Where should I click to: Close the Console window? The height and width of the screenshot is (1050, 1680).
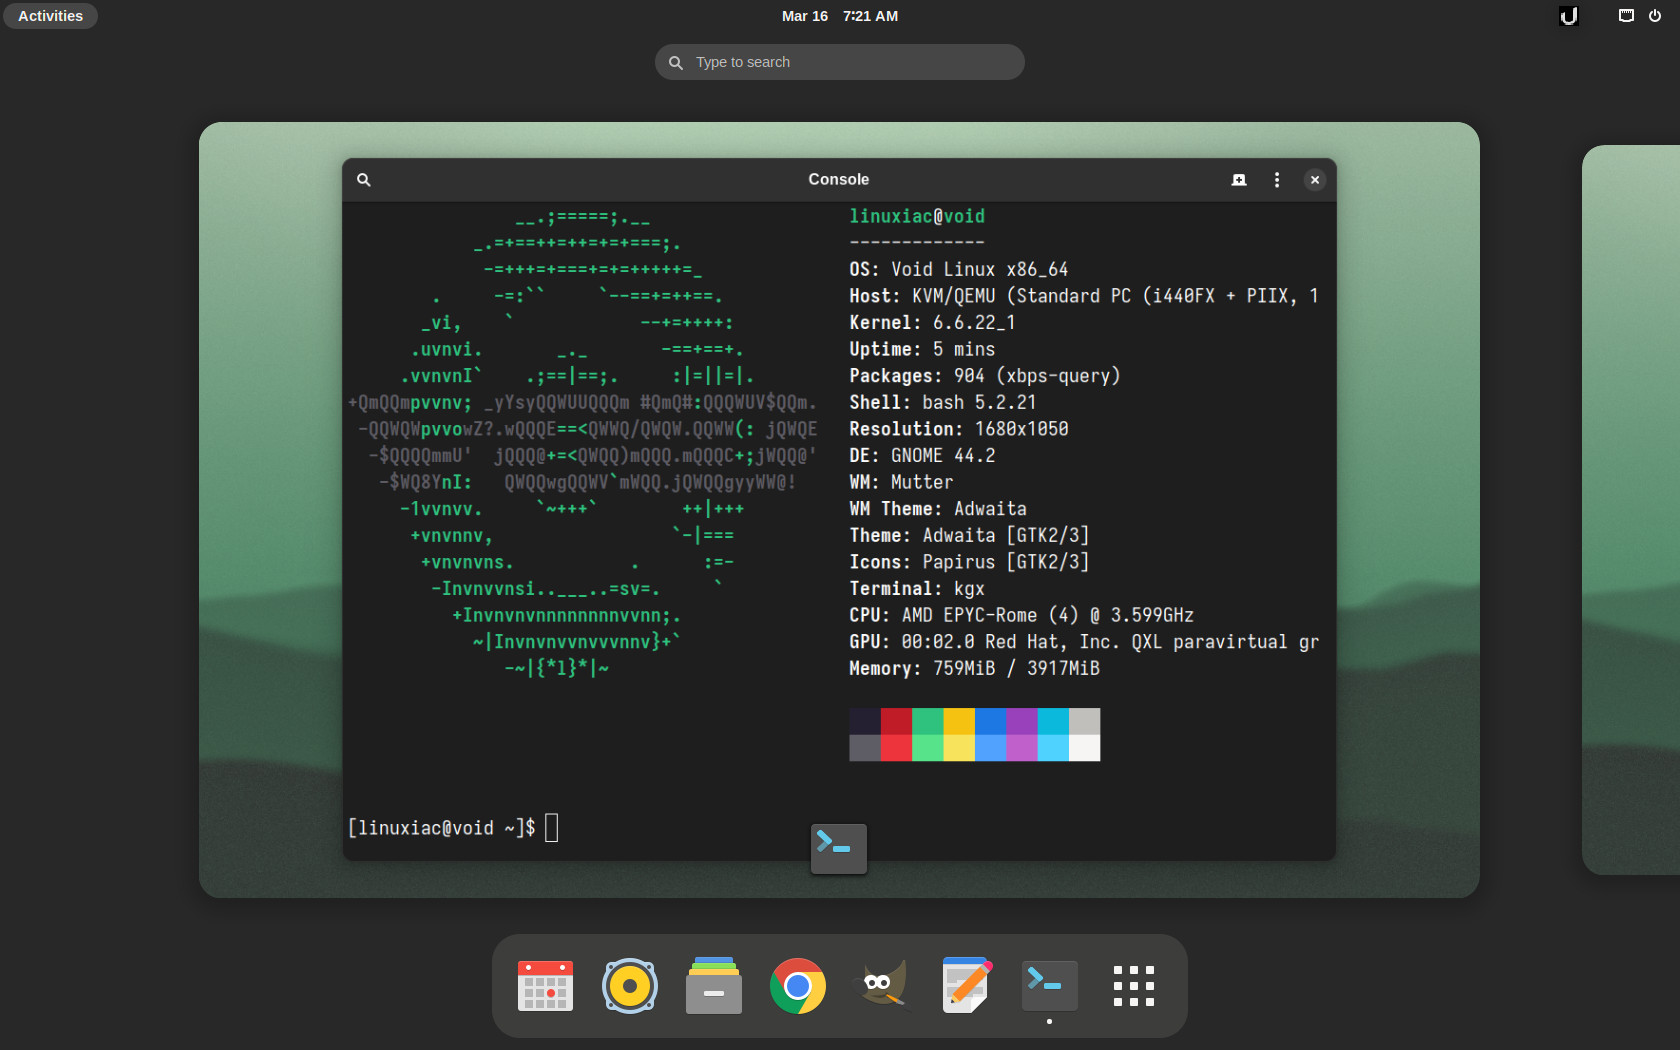point(1315,180)
